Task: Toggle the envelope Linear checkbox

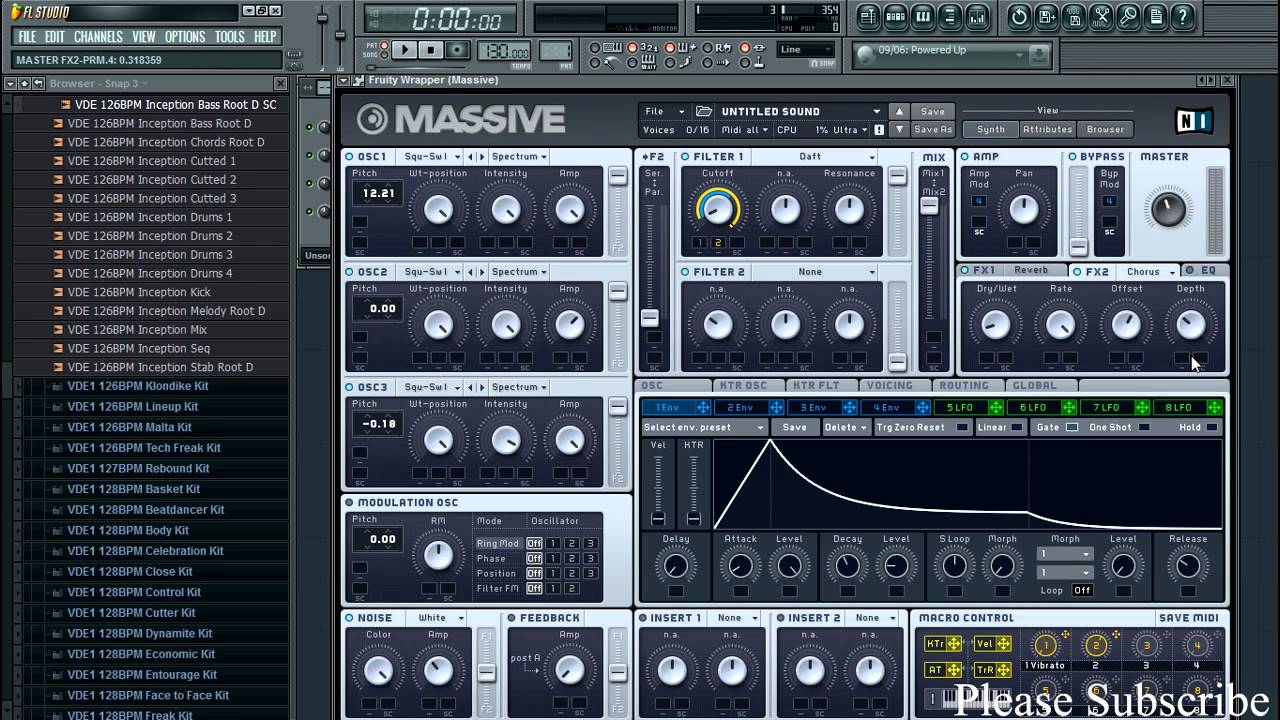Action: pos(1017,427)
